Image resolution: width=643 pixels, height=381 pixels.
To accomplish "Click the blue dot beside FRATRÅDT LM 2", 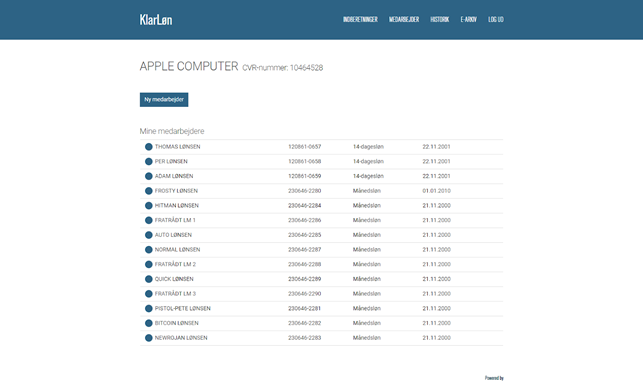I will [148, 265].
